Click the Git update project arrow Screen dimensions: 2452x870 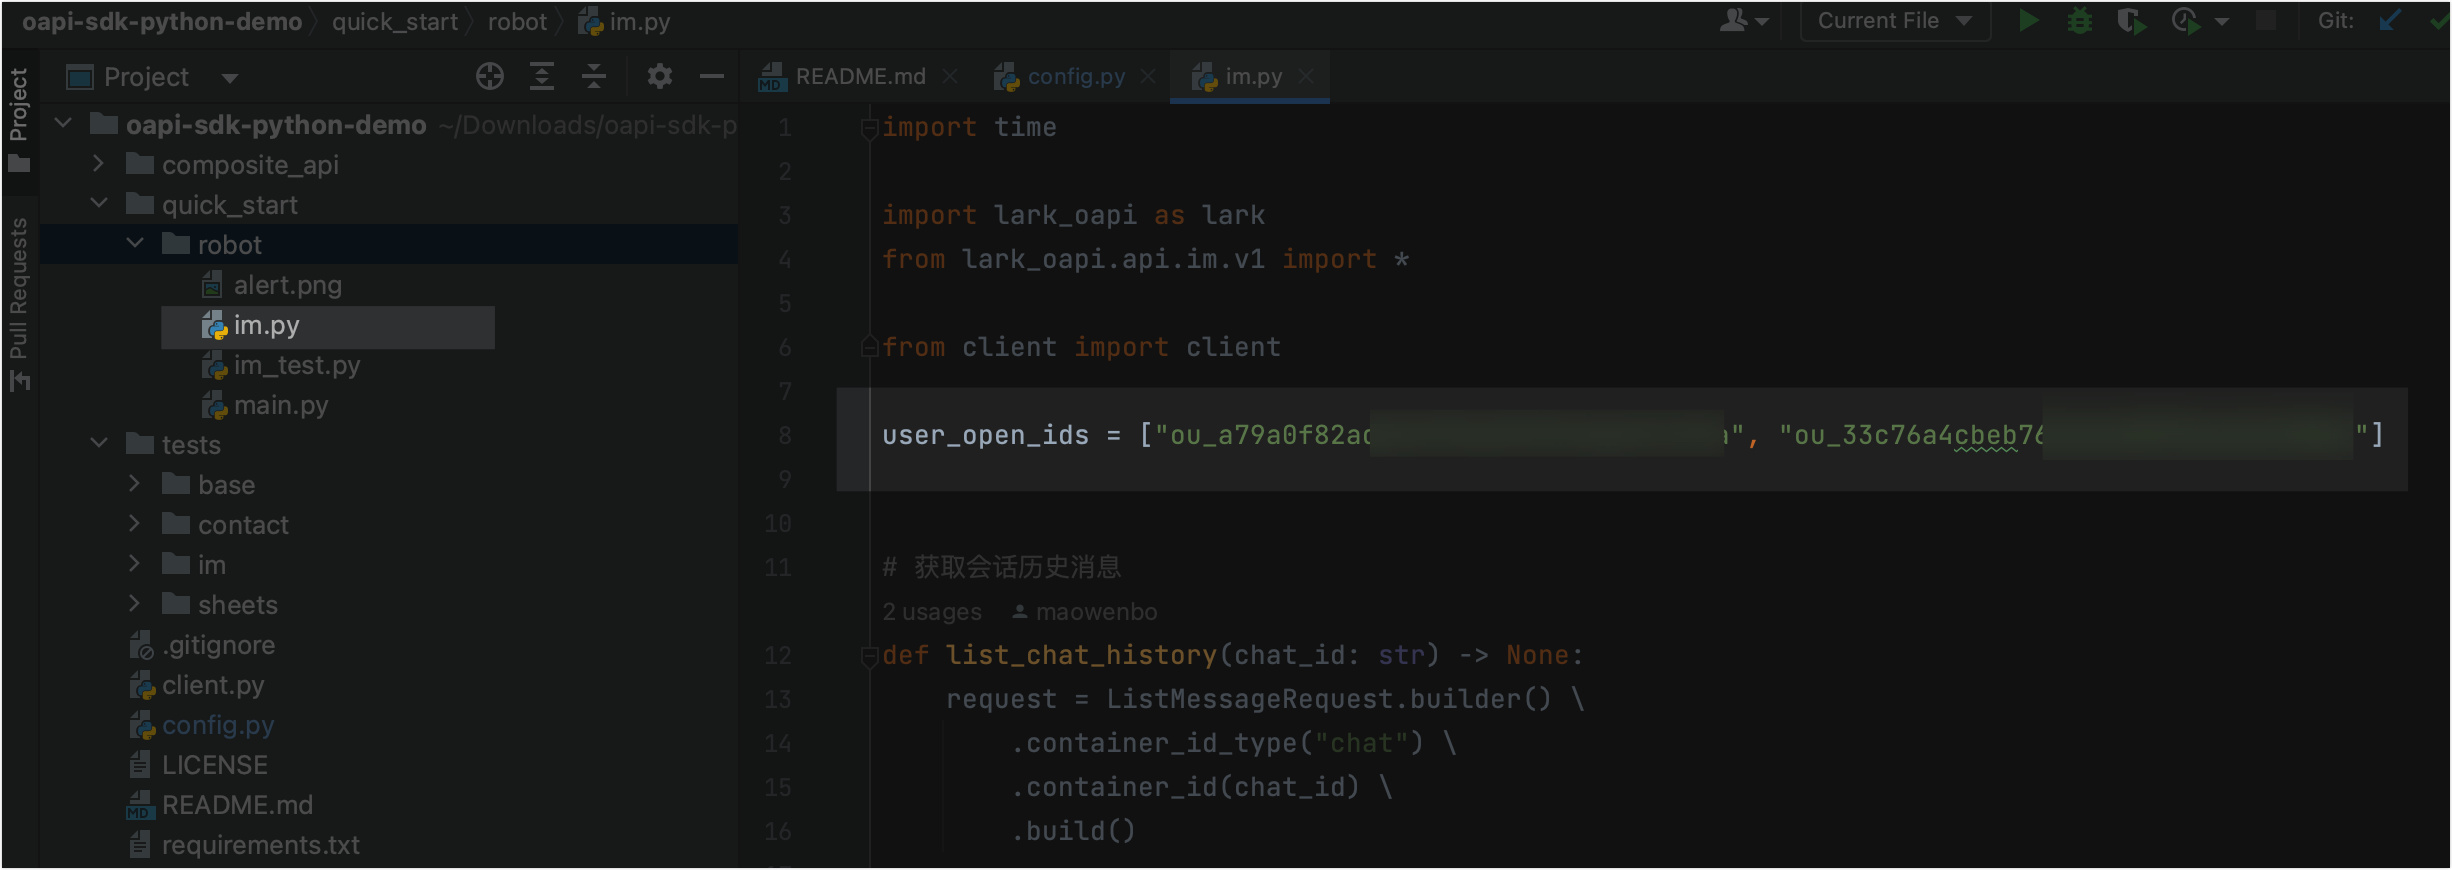(2390, 21)
